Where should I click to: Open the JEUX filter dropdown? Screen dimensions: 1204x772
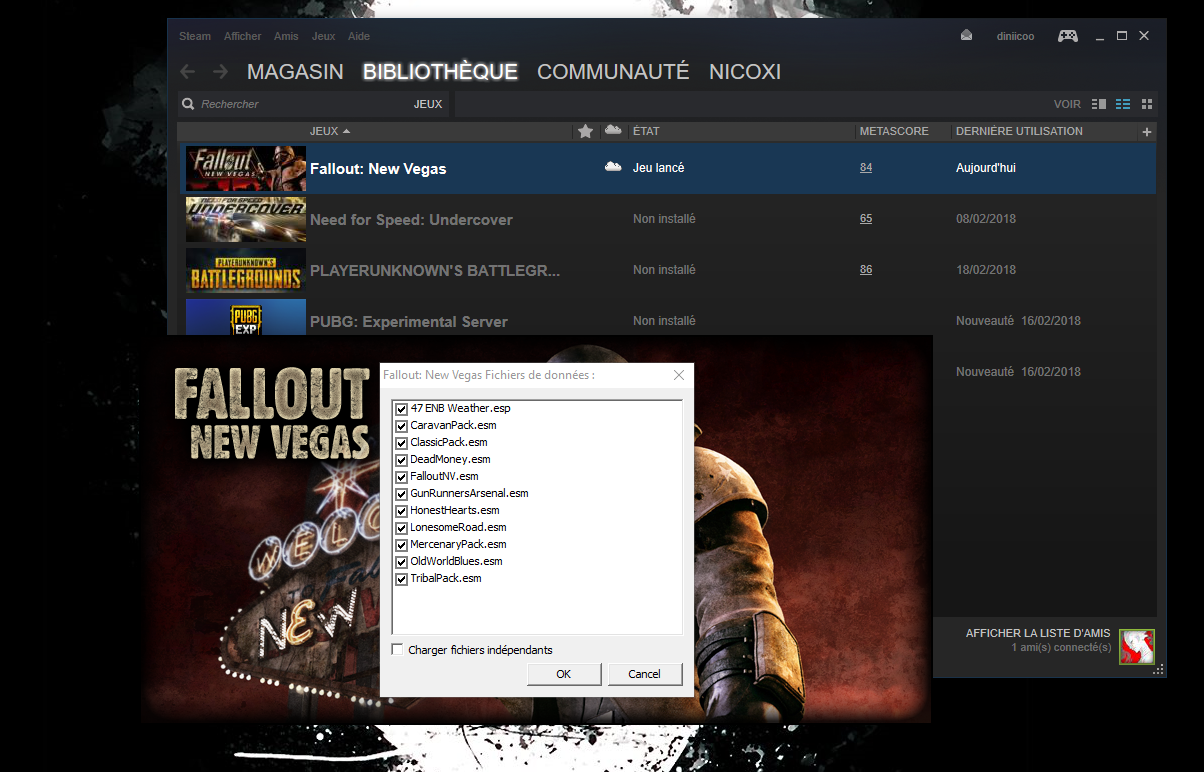click(428, 104)
